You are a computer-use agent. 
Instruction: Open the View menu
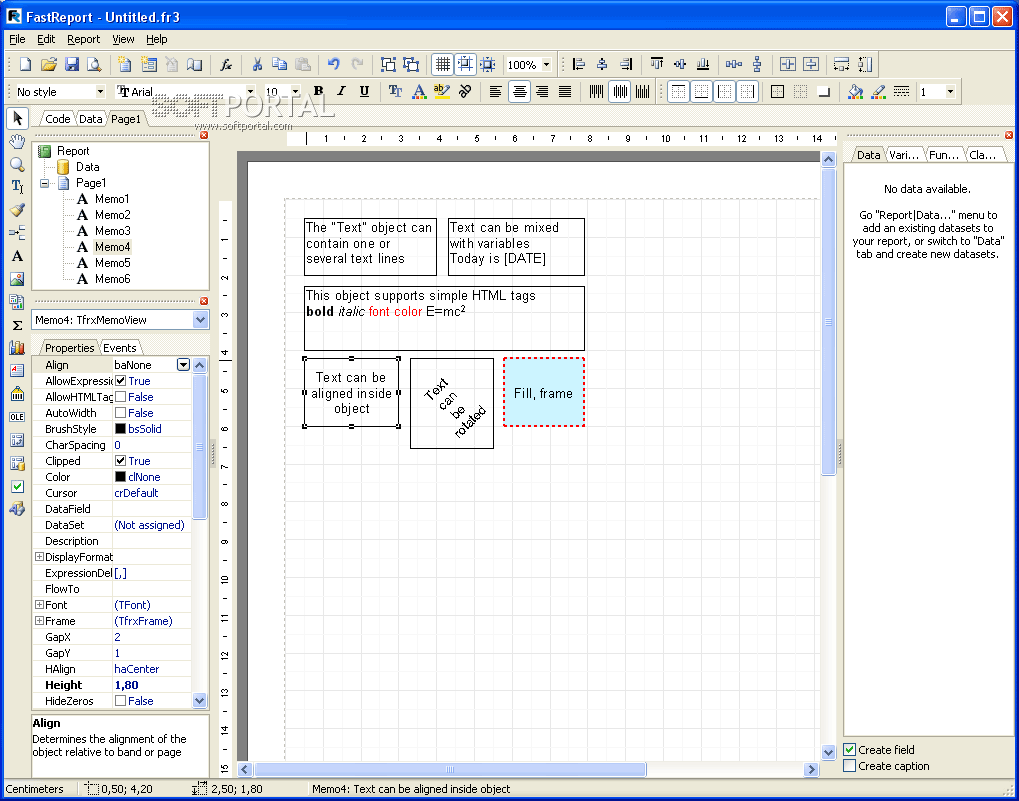click(123, 39)
